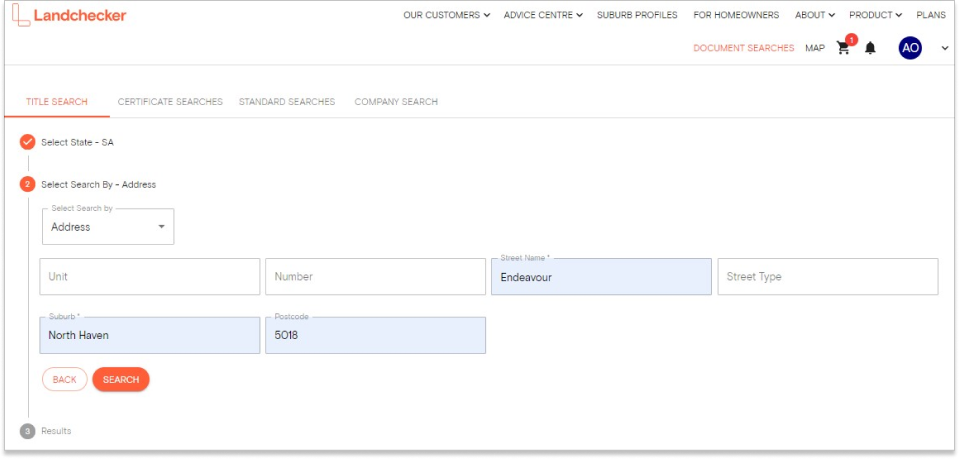Expand the account menu chevron beside AO
959x459 pixels.
(945, 48)
